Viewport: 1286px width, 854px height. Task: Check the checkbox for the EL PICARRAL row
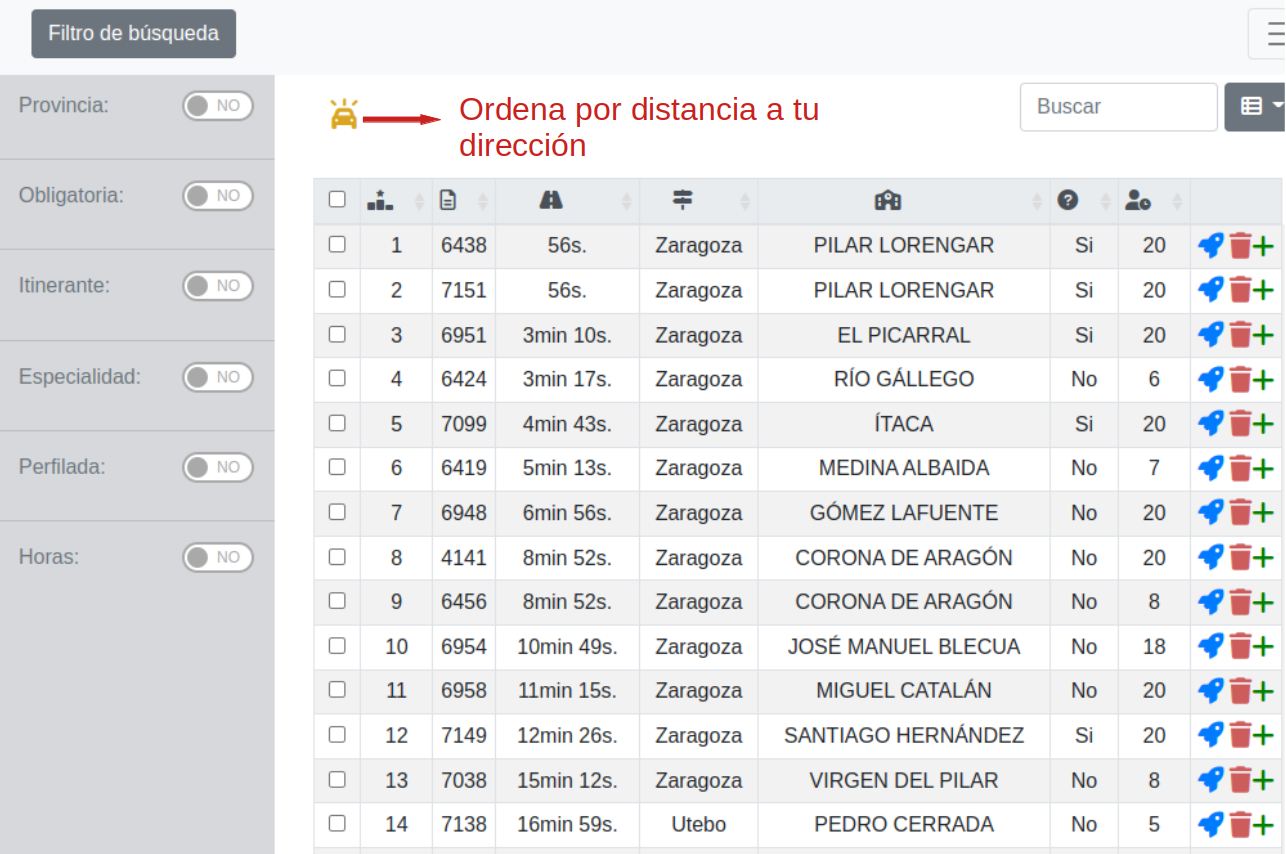(x=337, y=335)
